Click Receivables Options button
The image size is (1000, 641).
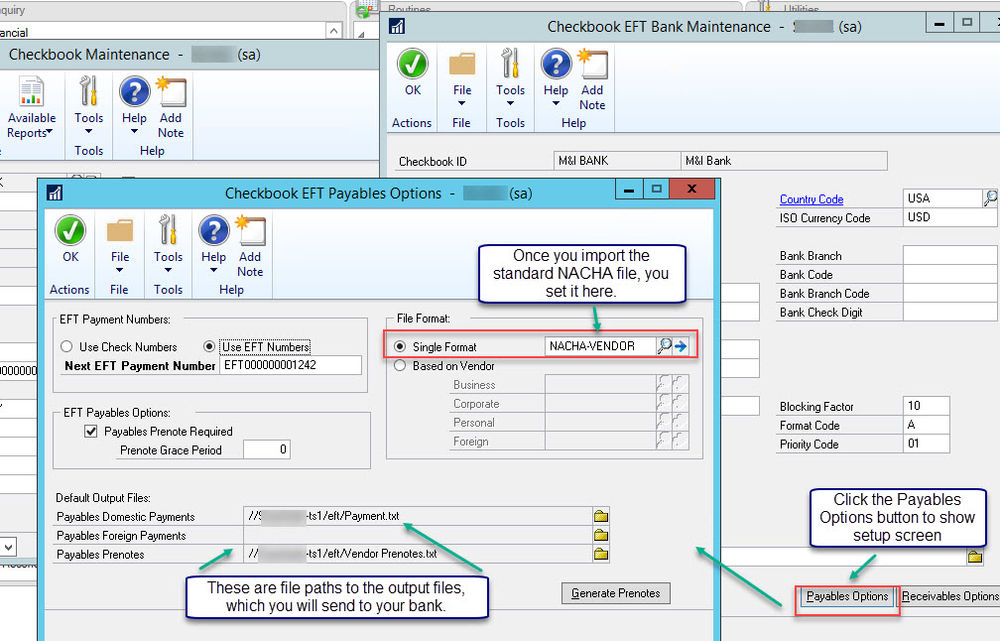point(950,596)
